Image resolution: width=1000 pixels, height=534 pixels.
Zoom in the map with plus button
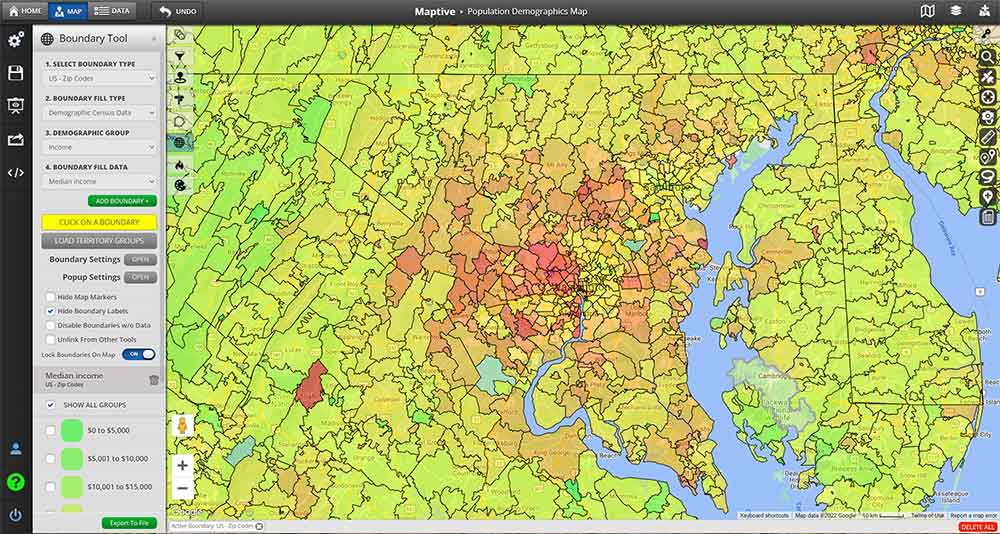(182, 465)
